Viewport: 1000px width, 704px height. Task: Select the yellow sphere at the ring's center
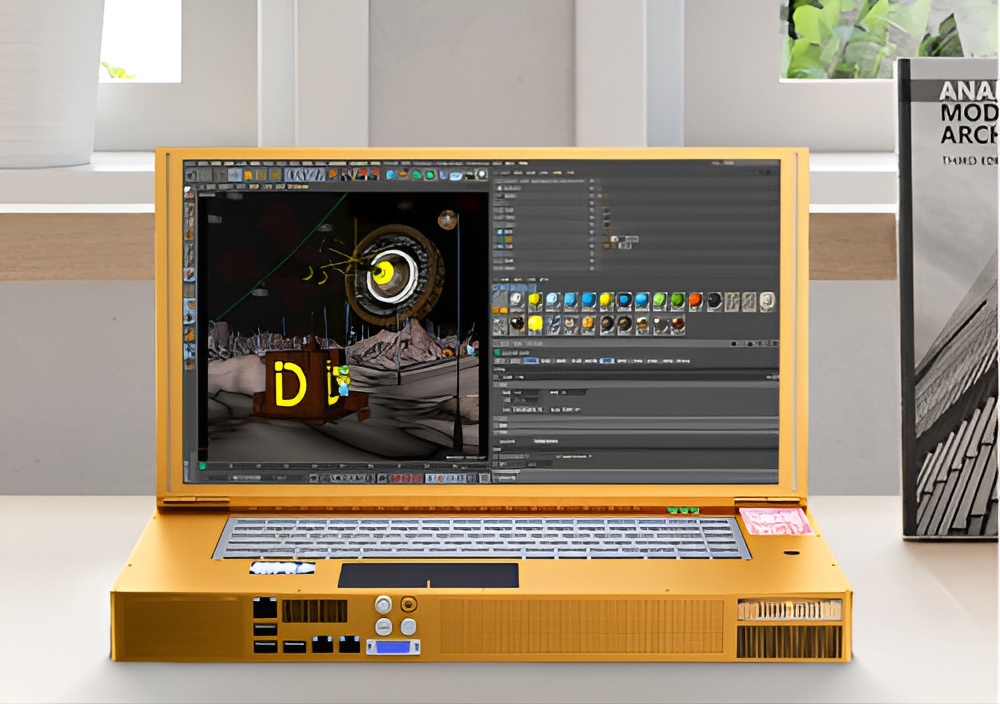click(x=383, y=273)
